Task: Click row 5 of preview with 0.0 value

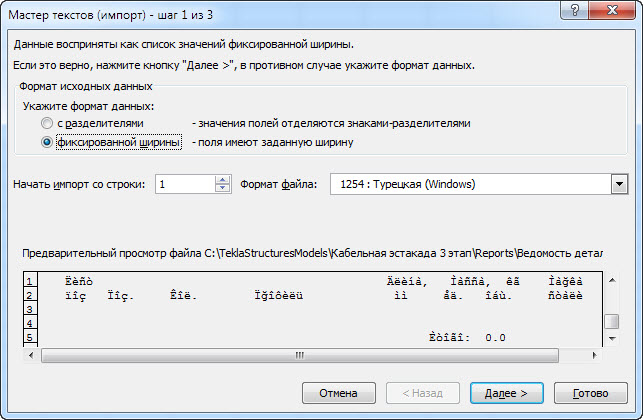Action: [x=312, y=338]
